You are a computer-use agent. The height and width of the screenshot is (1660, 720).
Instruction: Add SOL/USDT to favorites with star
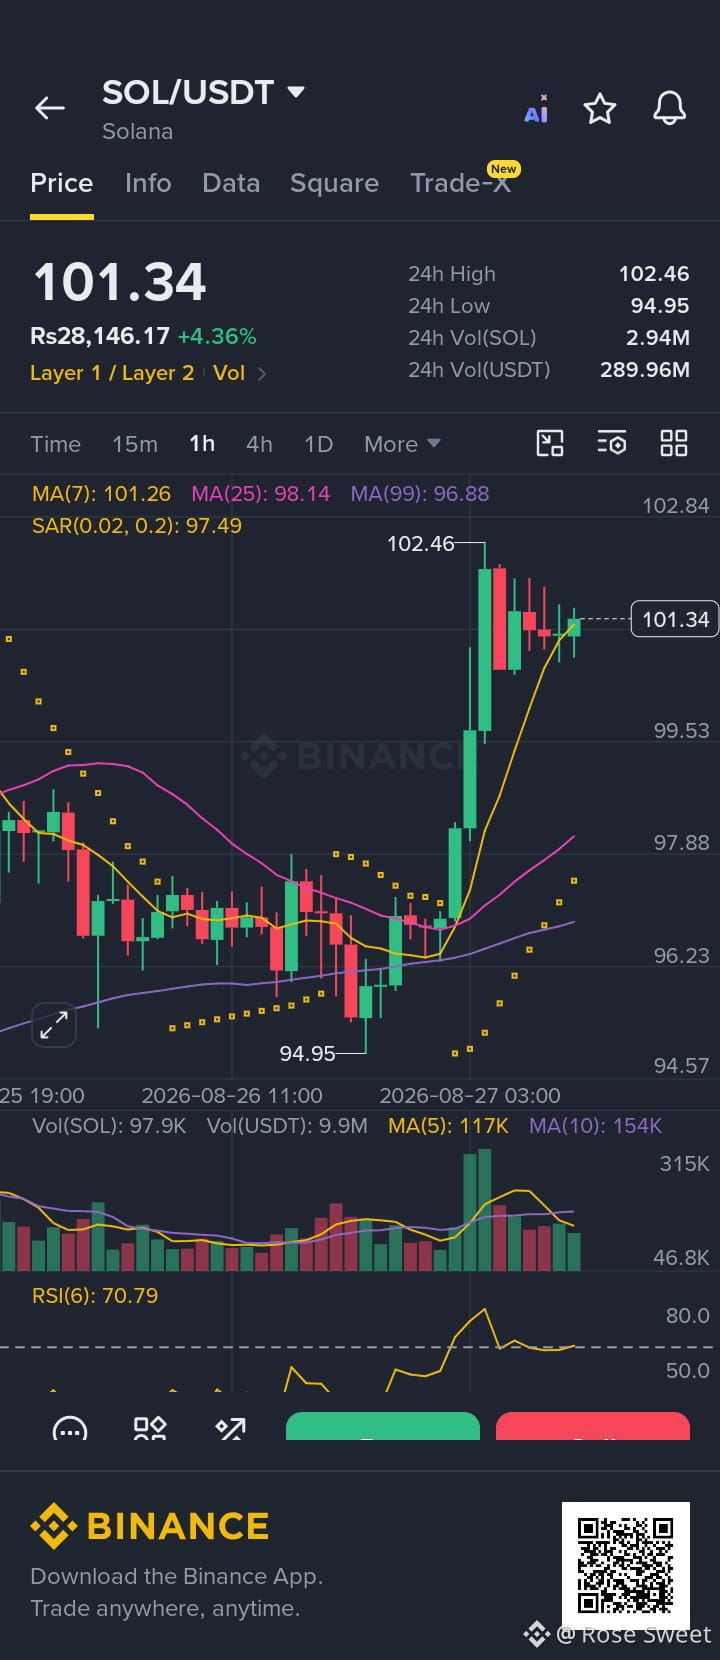pos(600,108)
